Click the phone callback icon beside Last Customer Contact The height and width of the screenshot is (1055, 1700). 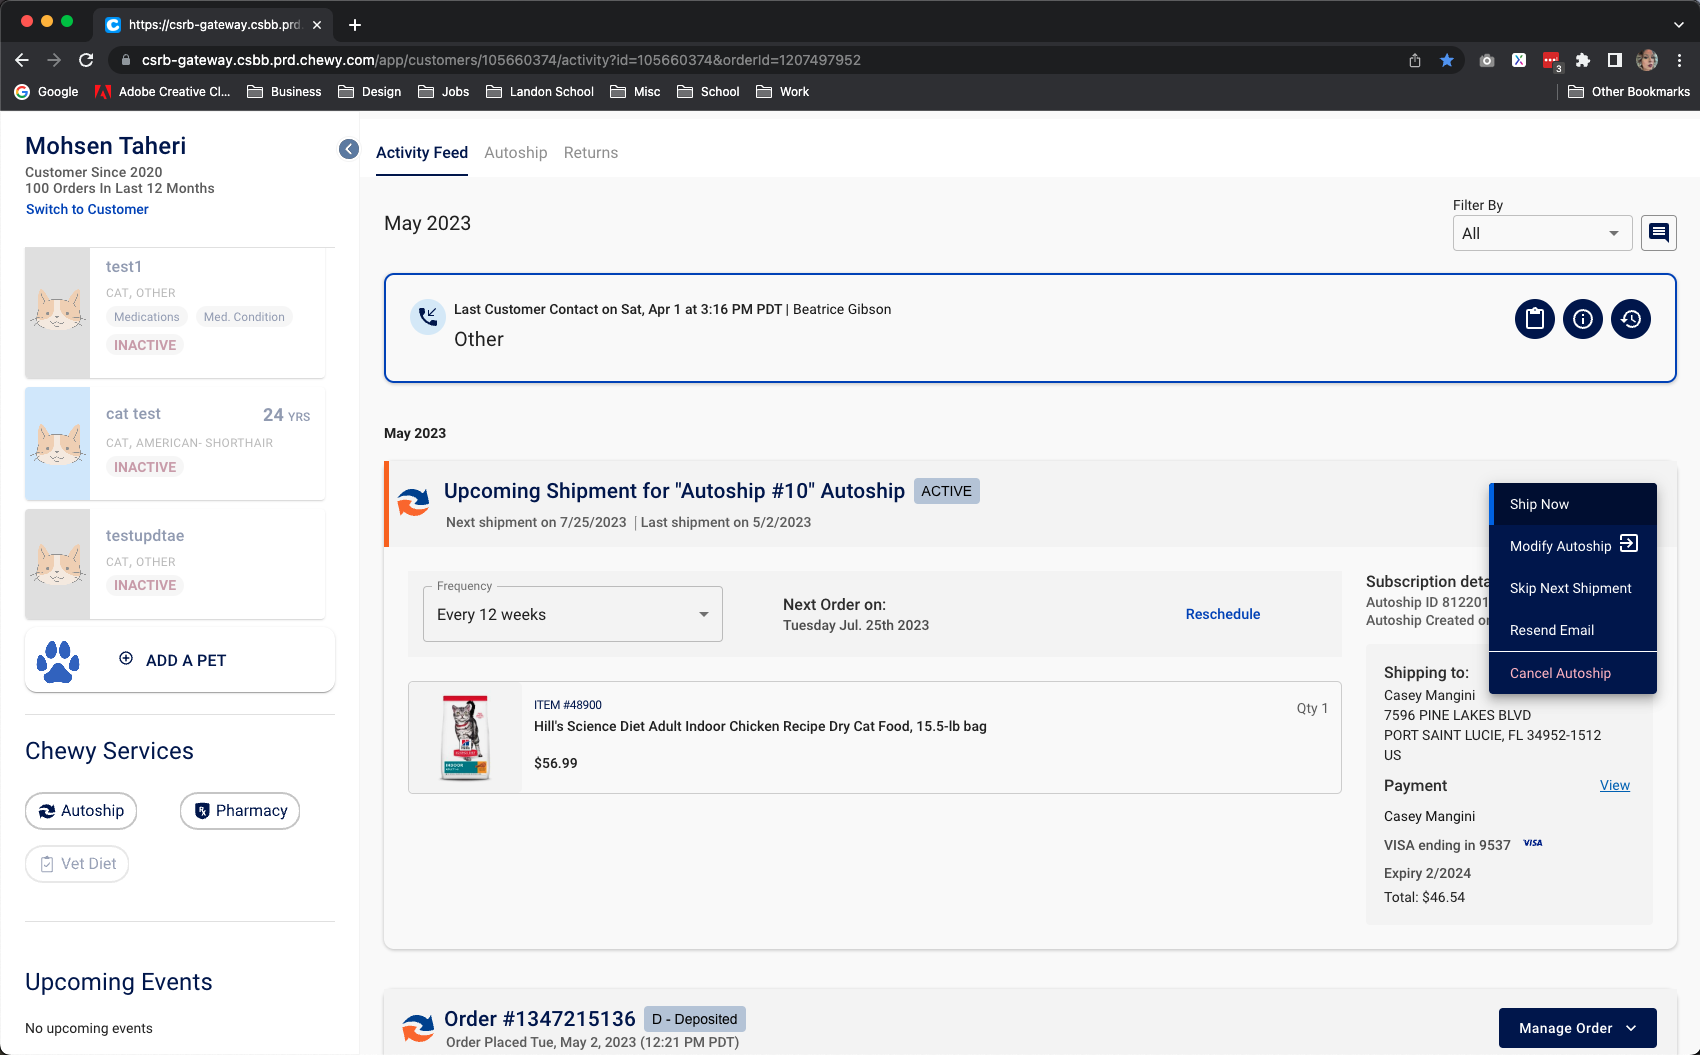pos(428,317)
